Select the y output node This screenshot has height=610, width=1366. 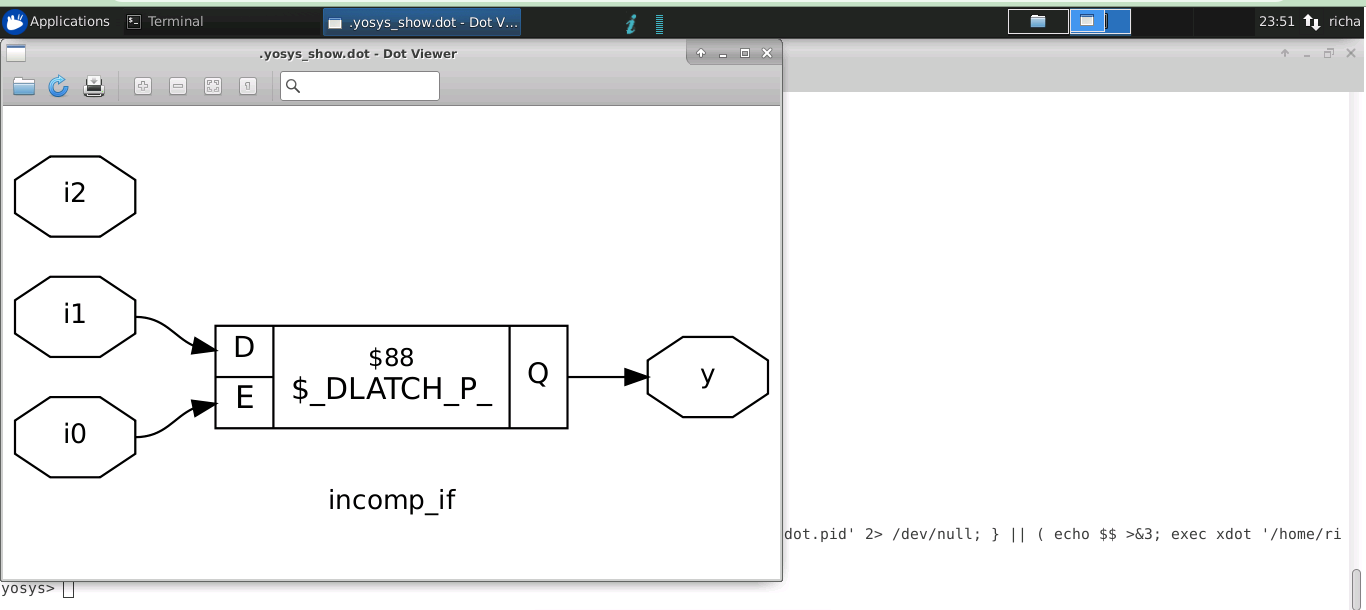(x=707, y=375)
